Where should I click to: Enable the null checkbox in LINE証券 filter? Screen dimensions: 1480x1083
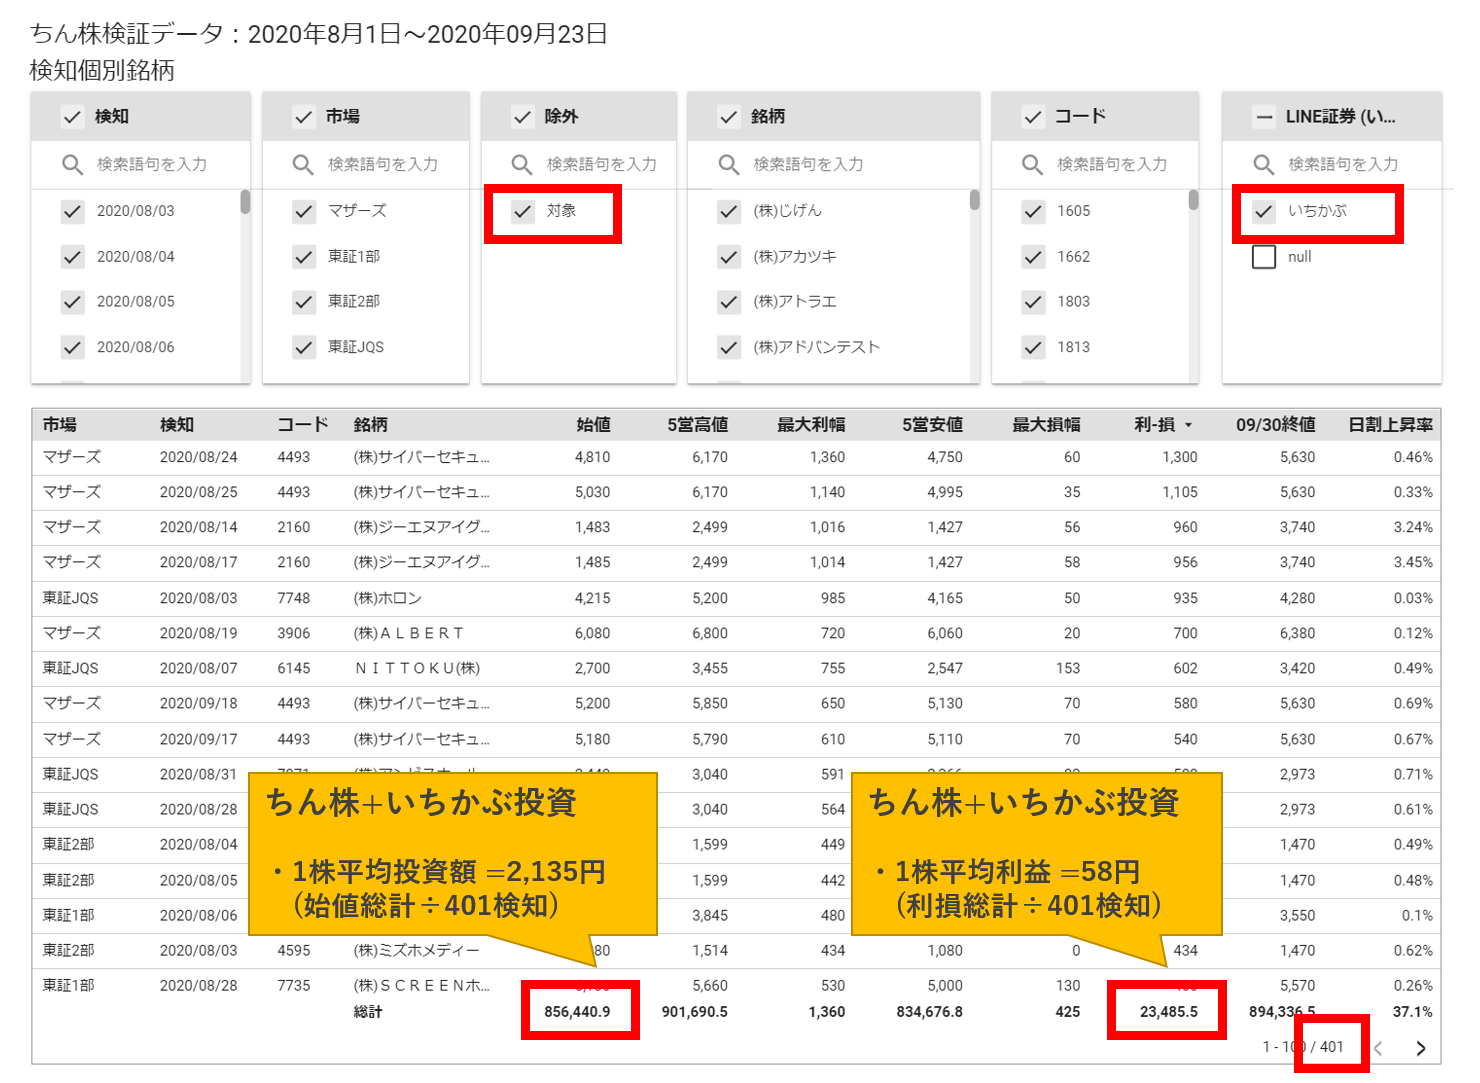point(1264,257)
